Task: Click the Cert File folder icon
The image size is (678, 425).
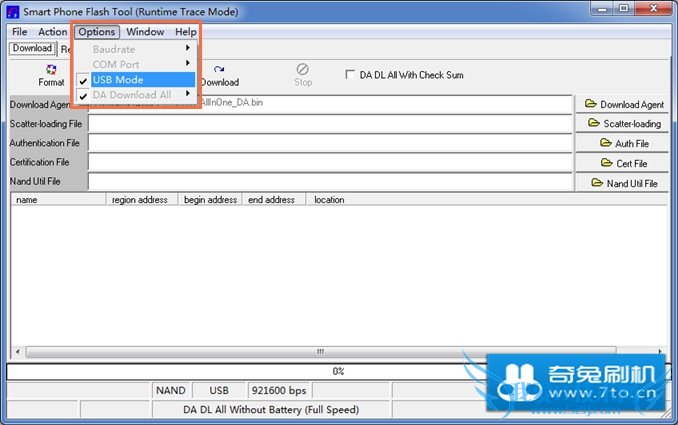Action: click(607, 163)
